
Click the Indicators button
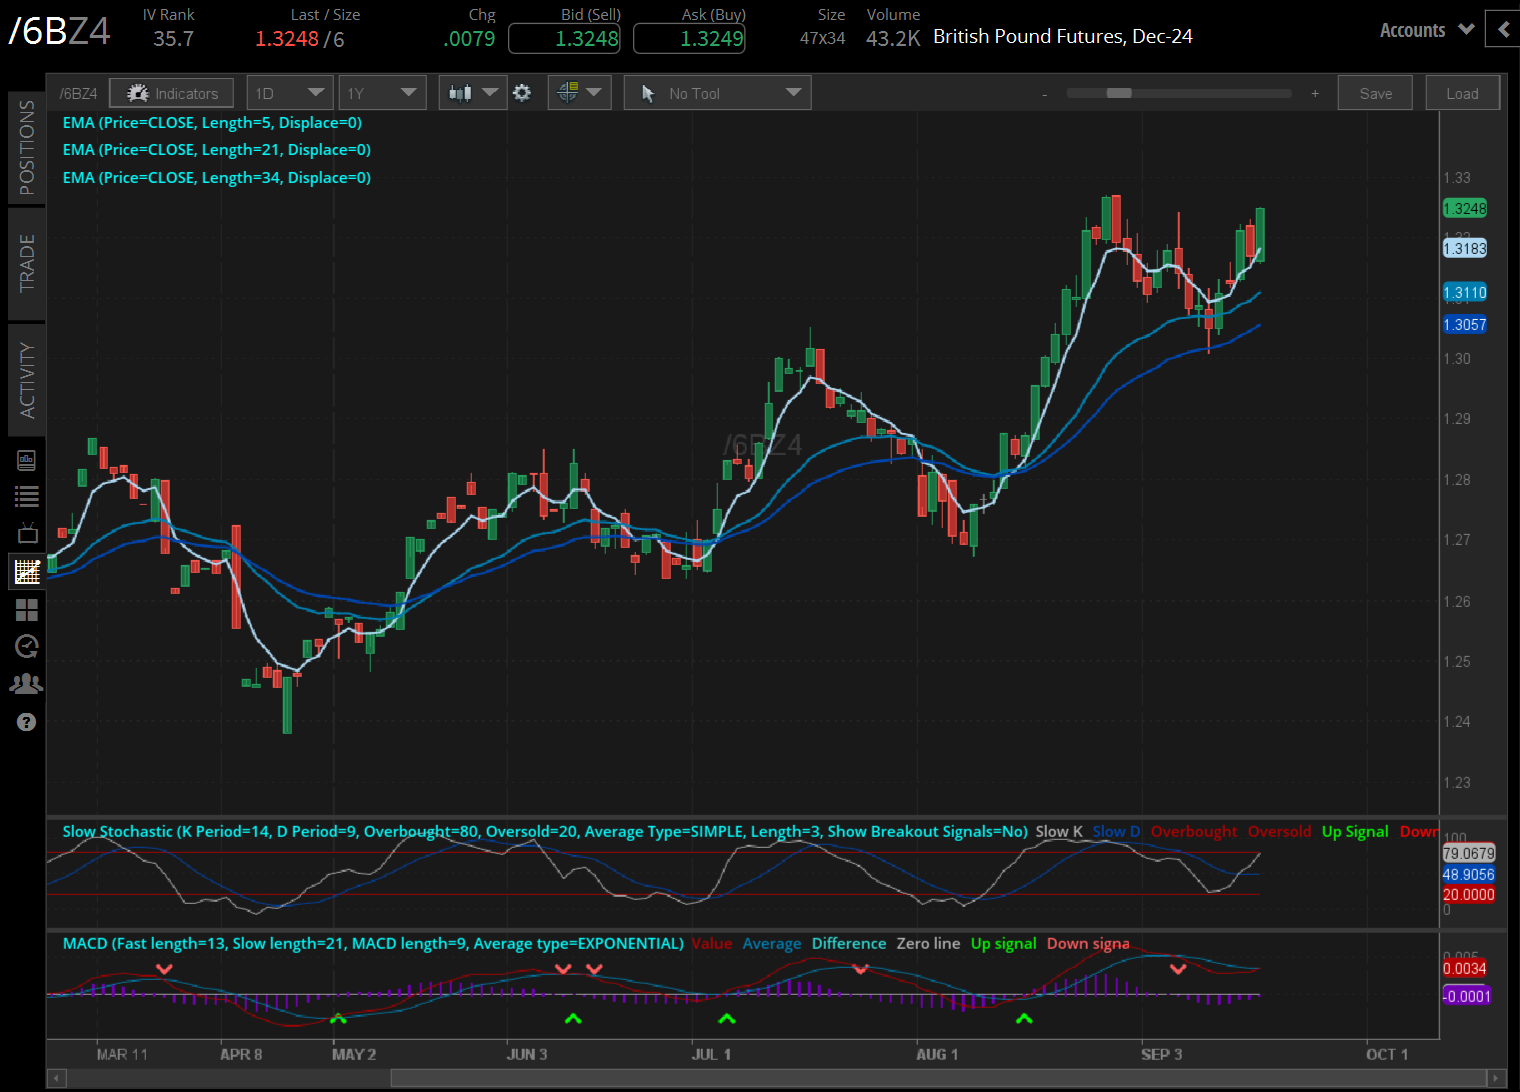point(172,93)
